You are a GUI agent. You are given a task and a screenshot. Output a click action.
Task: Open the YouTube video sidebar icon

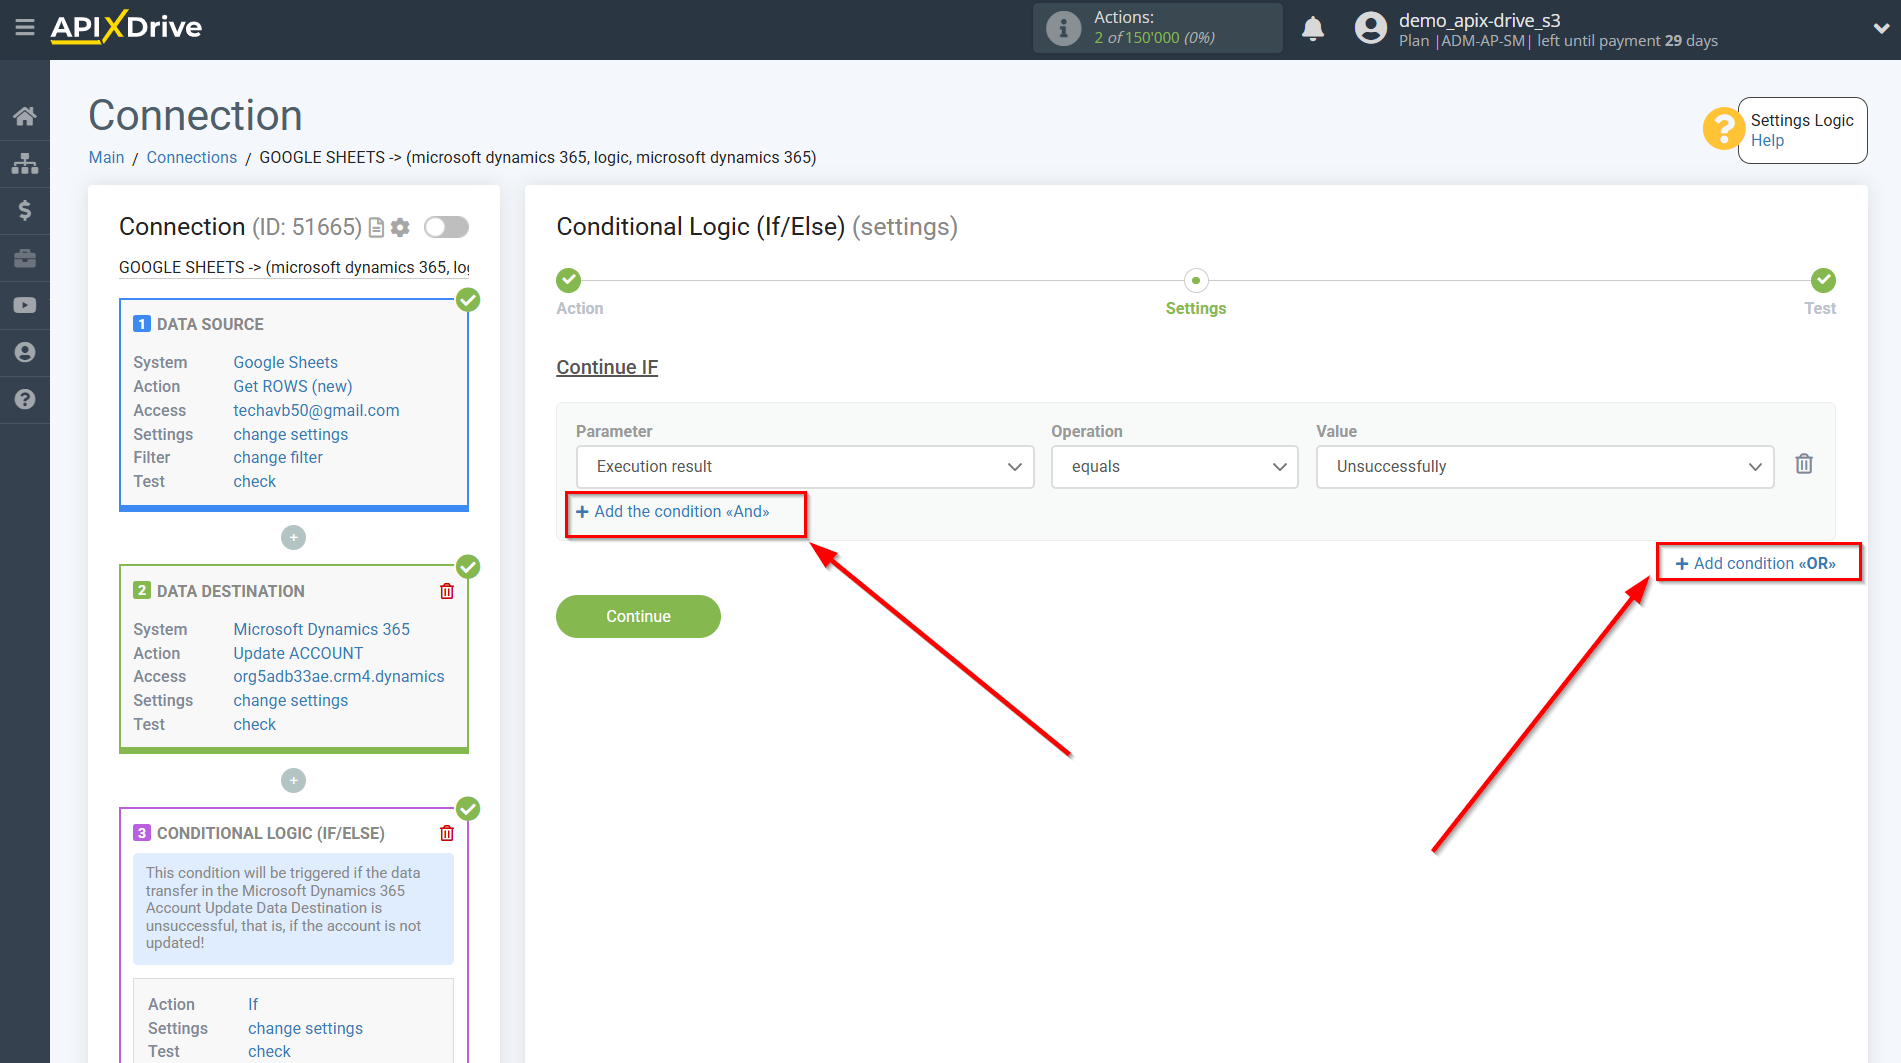25,305
